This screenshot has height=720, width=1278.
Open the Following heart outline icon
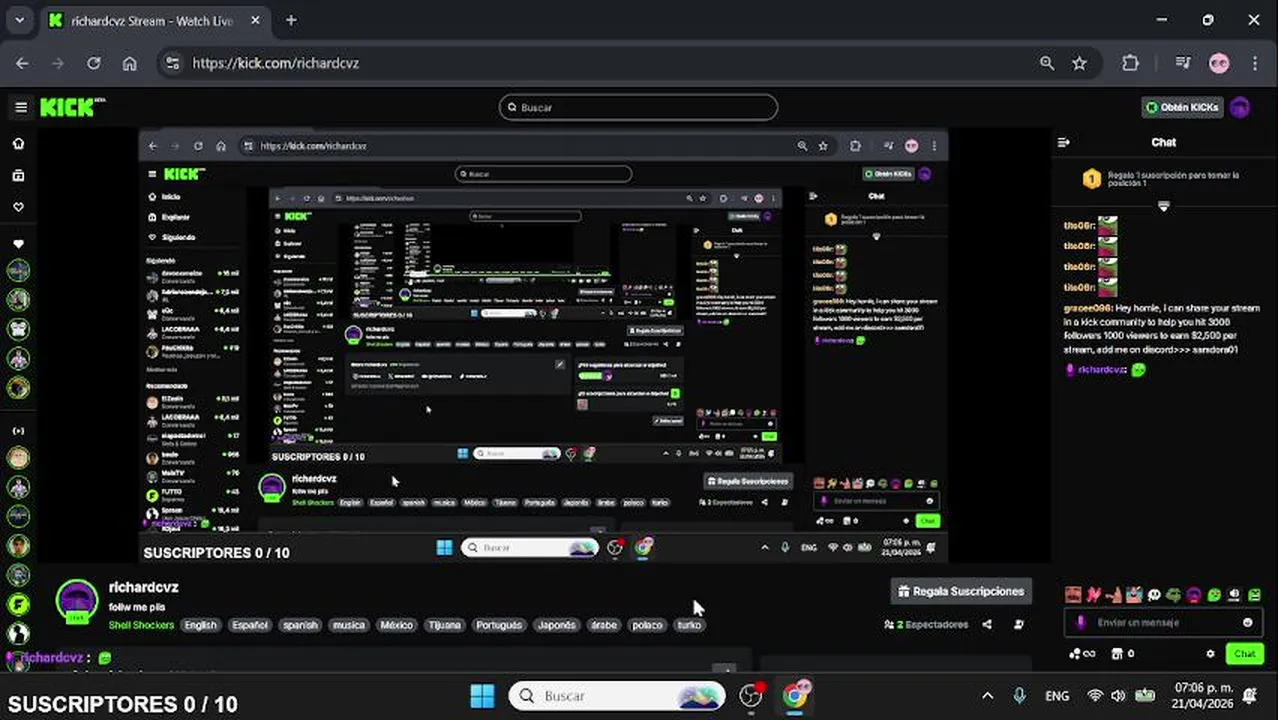click(18, 207)
